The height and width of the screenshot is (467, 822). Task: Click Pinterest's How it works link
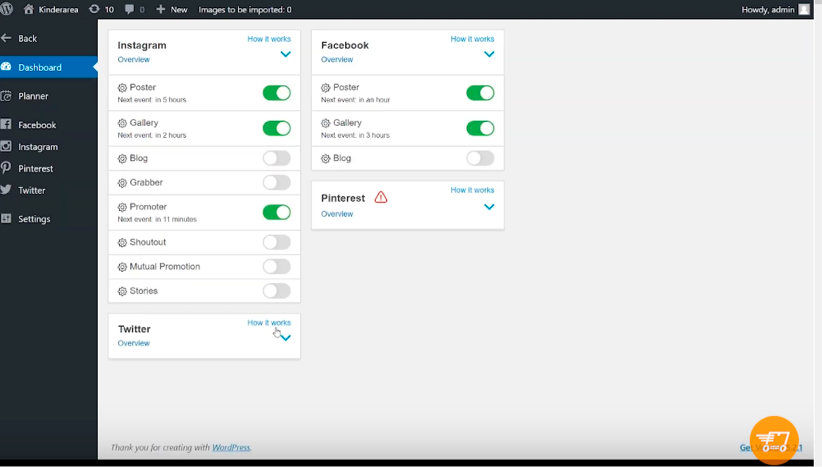472,190
